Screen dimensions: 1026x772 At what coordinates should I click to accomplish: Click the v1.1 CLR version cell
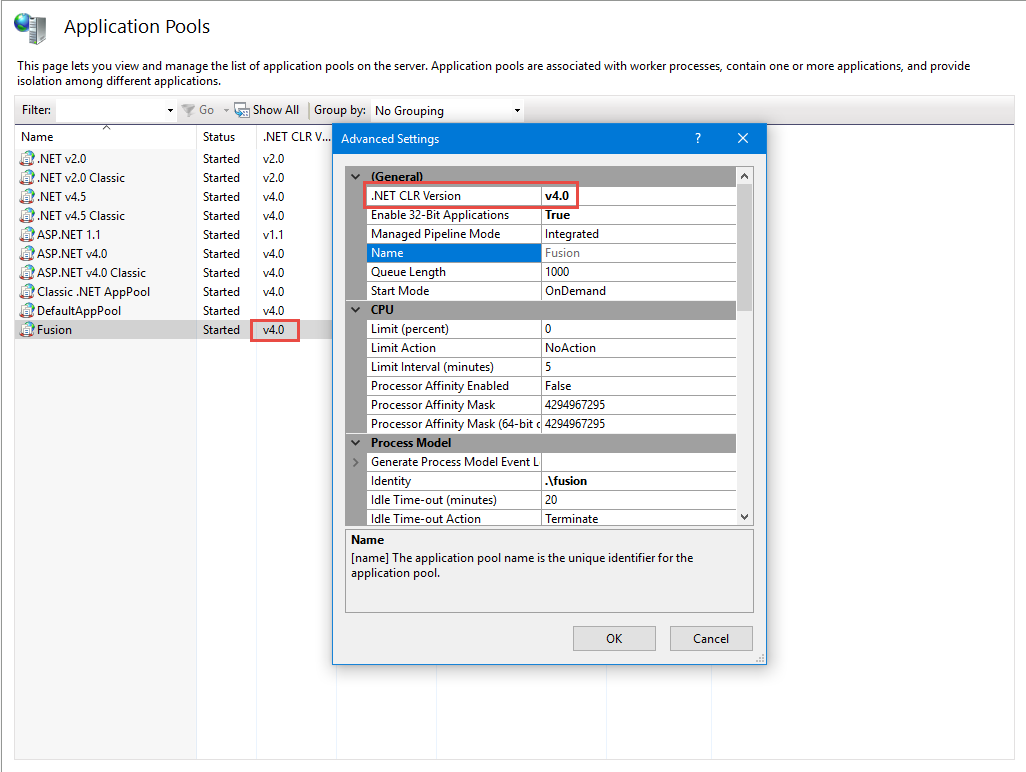click(273, 234)
